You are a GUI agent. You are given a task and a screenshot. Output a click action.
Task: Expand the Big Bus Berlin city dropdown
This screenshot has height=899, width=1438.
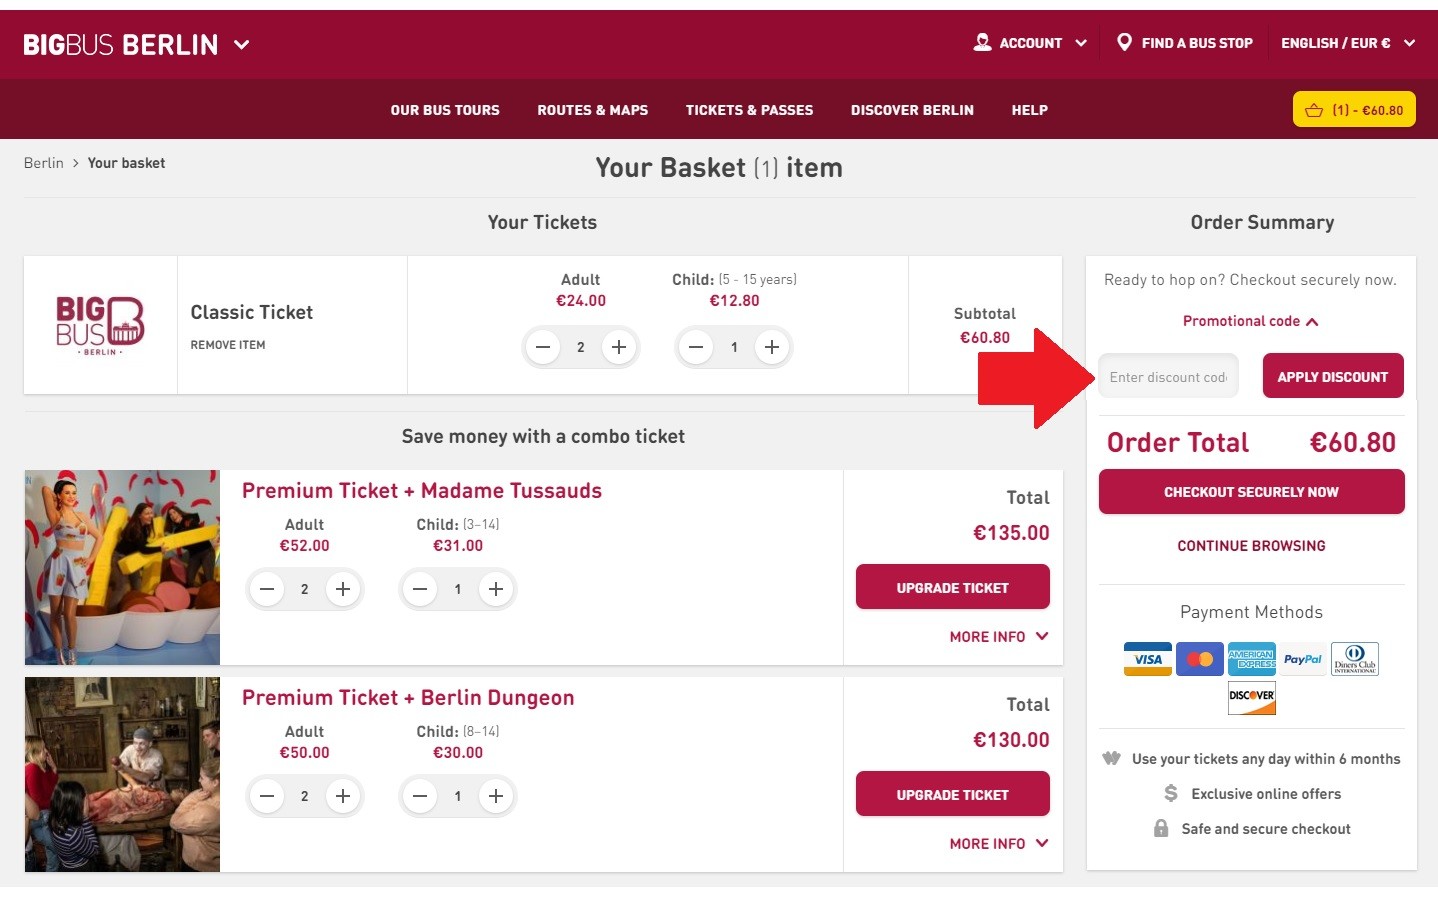pyautogui.click(x=241, y=44)
